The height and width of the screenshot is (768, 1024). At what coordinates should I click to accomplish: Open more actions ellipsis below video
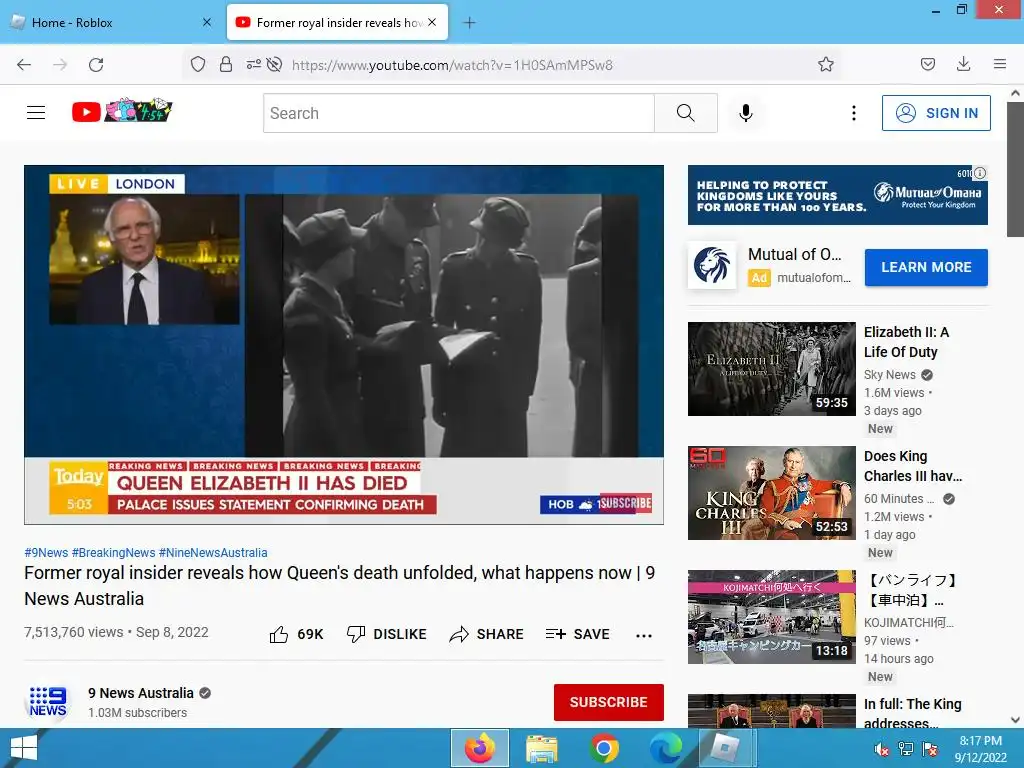tap(644, 635)
